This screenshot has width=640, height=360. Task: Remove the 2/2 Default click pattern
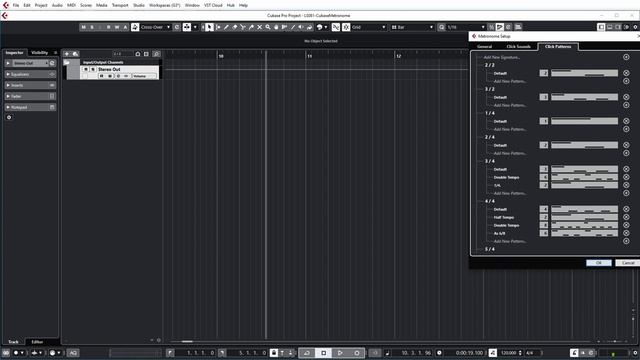pos(626,73)
